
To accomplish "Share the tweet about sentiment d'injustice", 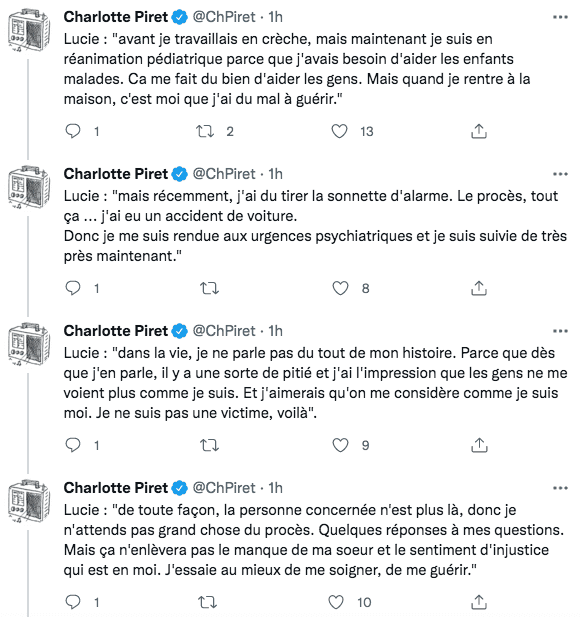I will pos(479,602).
